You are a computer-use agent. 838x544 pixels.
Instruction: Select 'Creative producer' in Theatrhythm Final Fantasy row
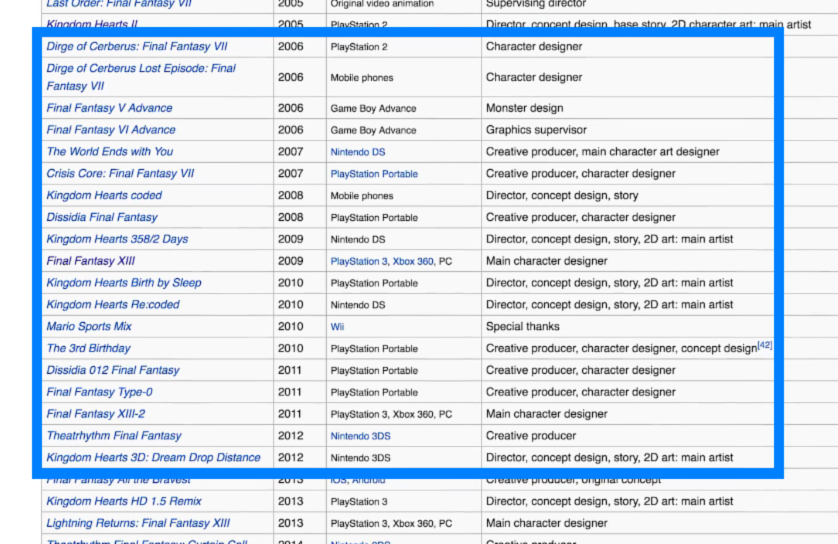(531, 436)
